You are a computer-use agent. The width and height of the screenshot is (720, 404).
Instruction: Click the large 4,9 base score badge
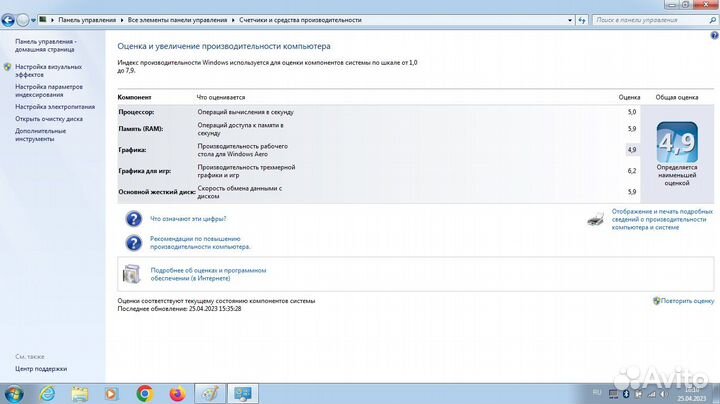(677, 142)
